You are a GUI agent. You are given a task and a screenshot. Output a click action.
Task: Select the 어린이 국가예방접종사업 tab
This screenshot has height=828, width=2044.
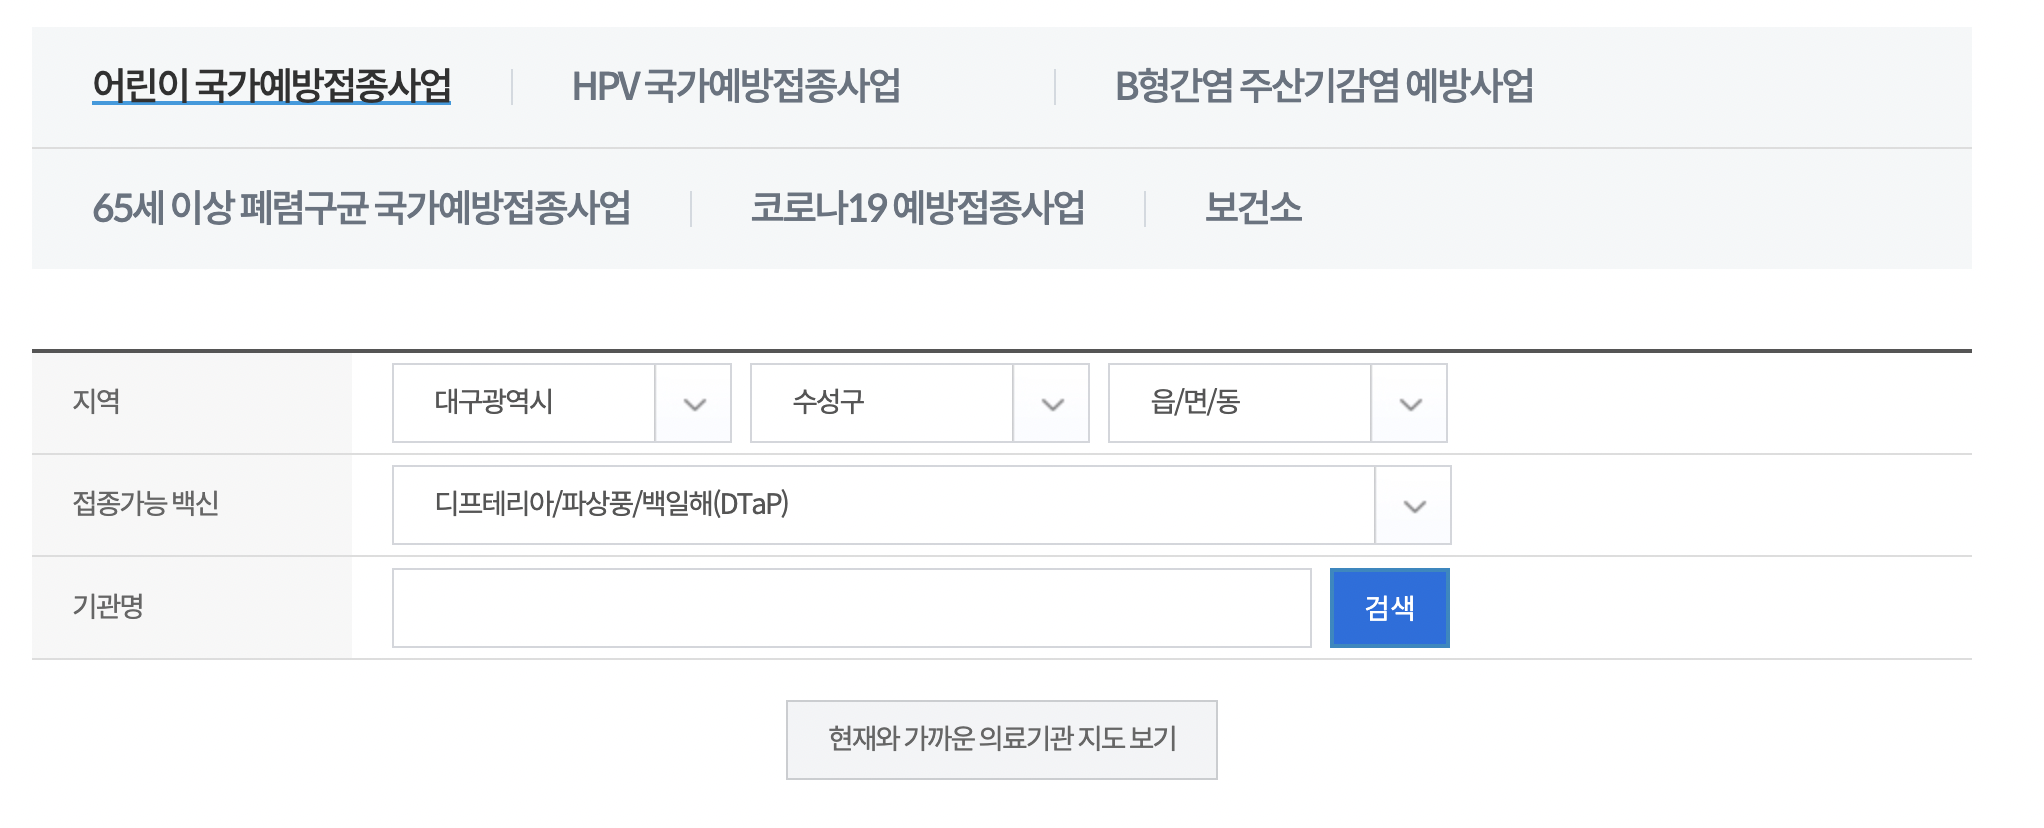pyautogui.click(x=272, y=87)
